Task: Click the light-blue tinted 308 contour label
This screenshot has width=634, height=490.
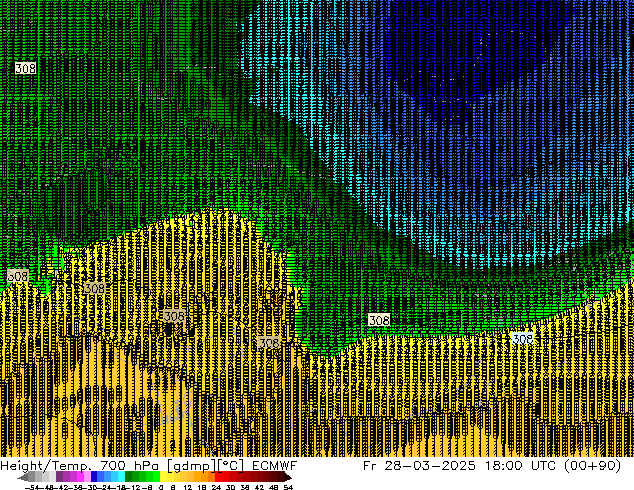Action: tap(522, 338)
